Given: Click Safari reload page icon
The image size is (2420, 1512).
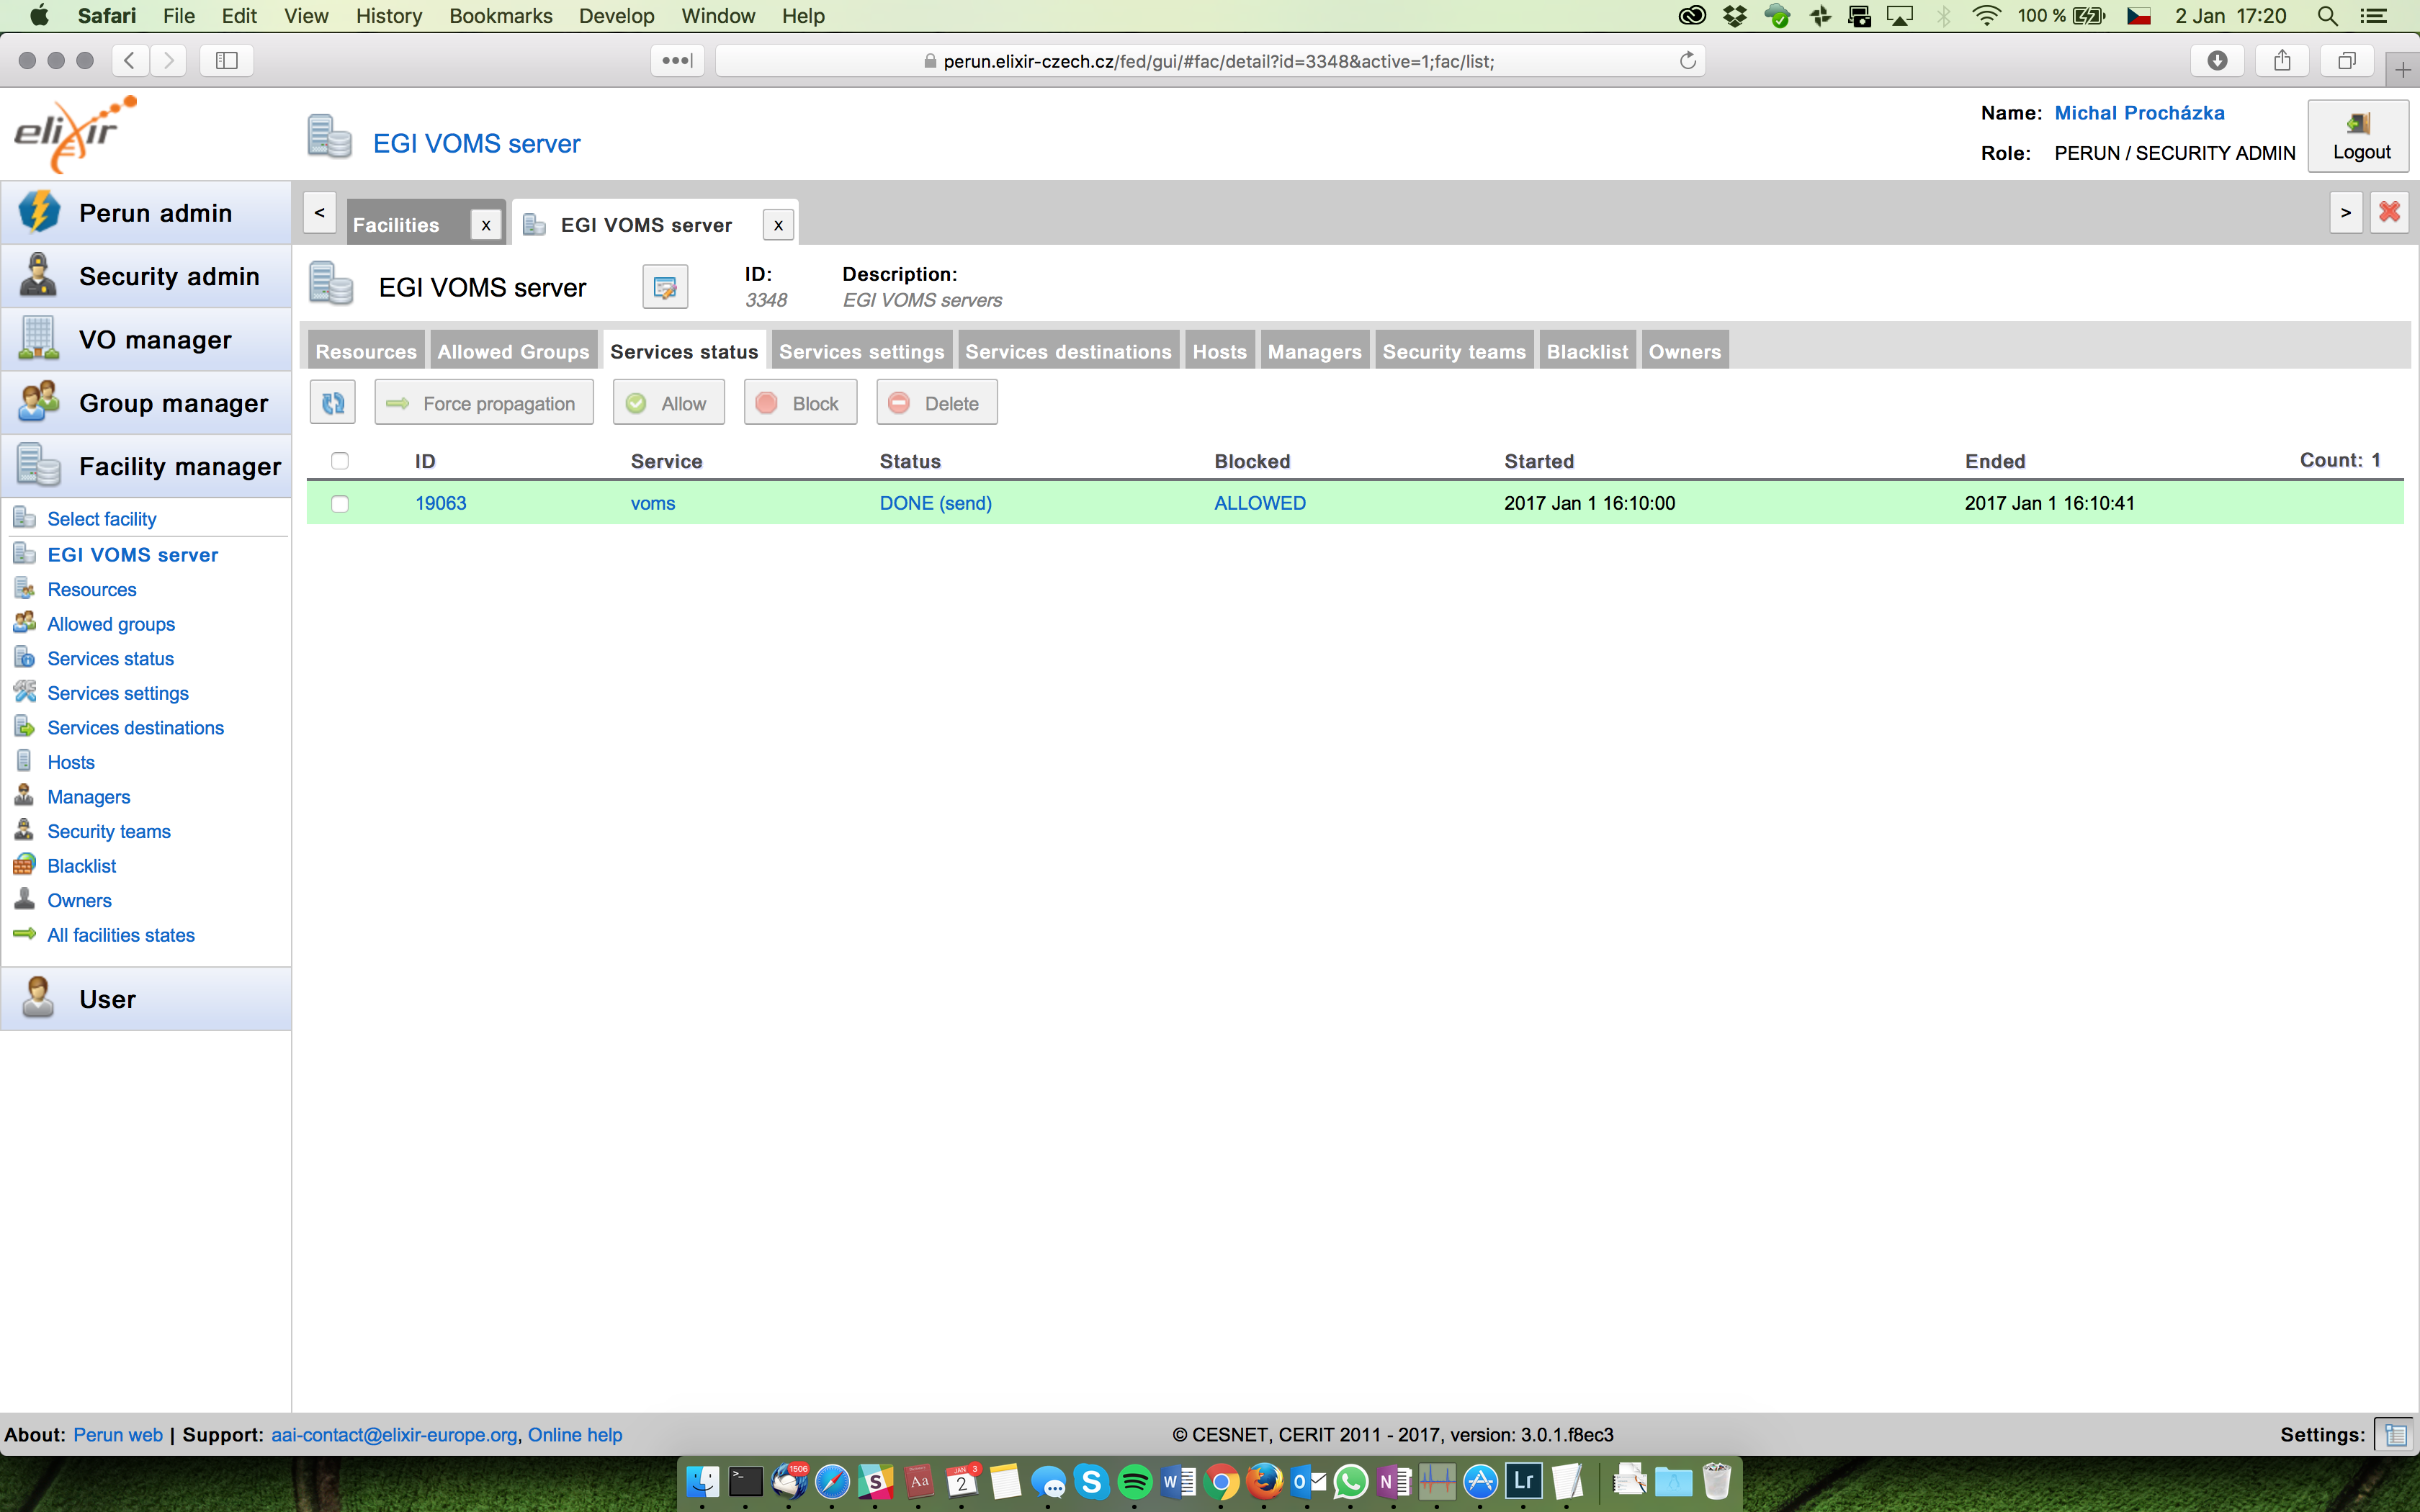Looking at the screenshot, I should pos(1688,61).
